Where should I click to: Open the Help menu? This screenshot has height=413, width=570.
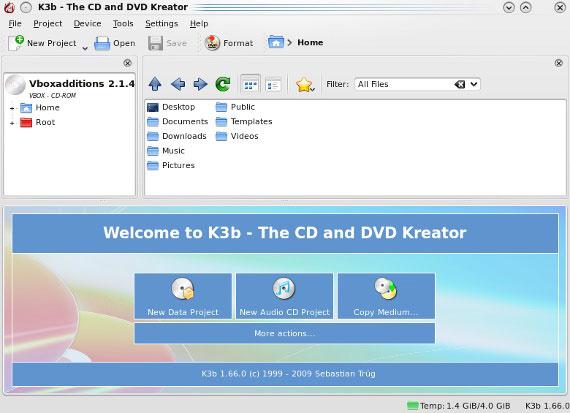click(199, 24)
